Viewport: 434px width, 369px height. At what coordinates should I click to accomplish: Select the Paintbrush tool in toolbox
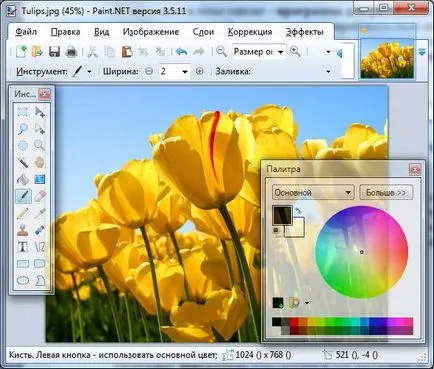23,196
